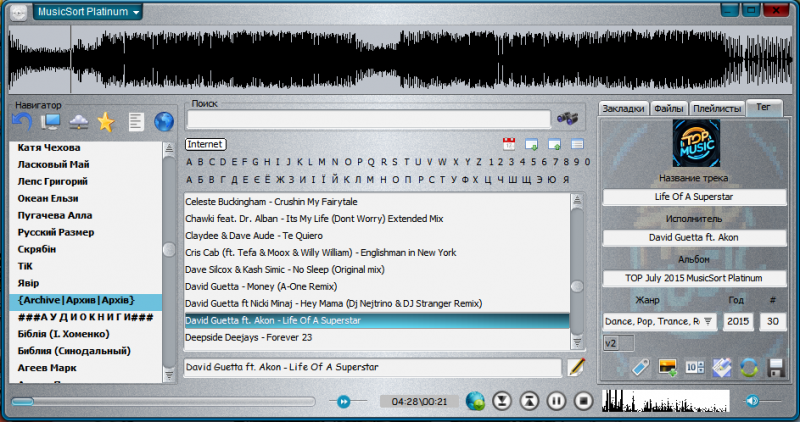Toggle the Internet filter button
Image resolution: width=800 pixels, height=422 pixels.
click(205, 144)
